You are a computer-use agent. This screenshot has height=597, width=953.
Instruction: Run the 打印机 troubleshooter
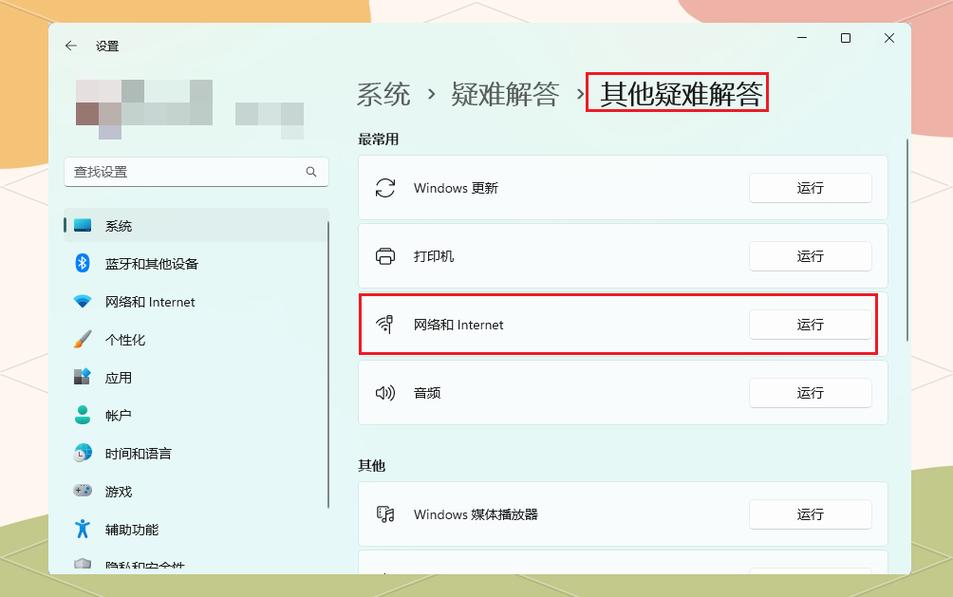pyautogui.click(x=810, y=256)
